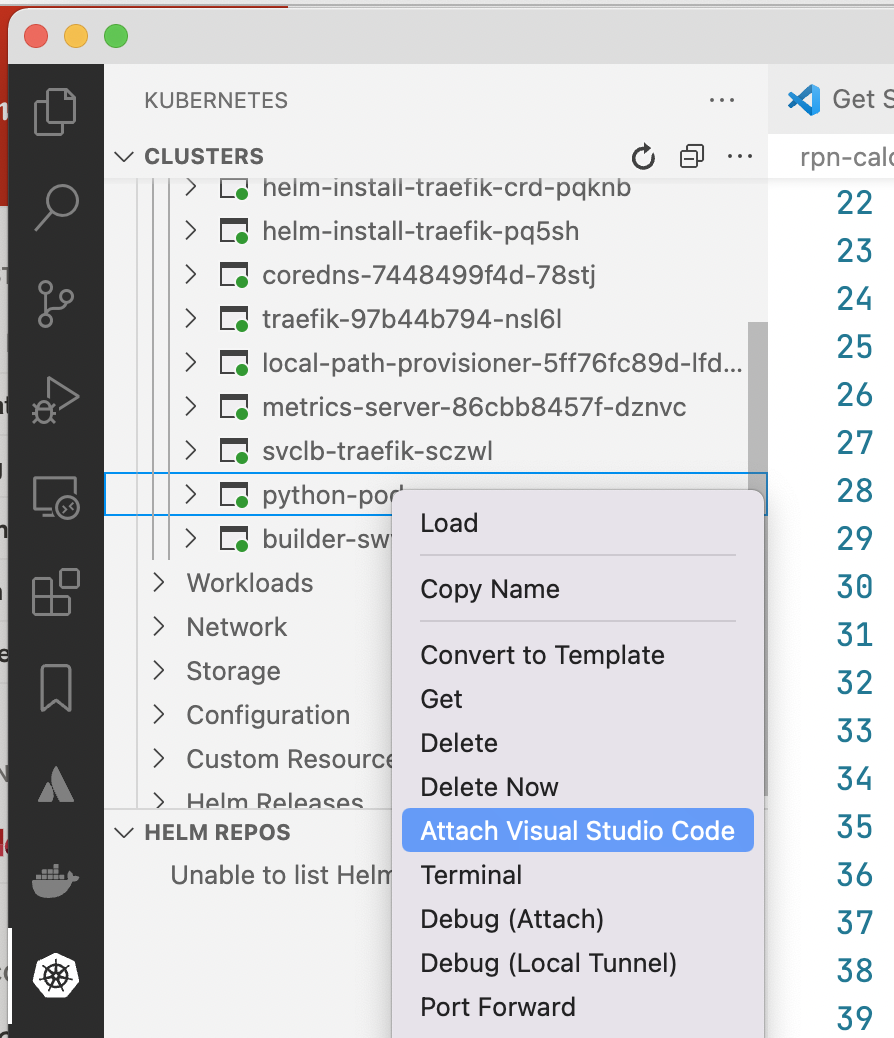Screen dimensions: 894x1038
Task: Select the metrics-server-86cbb8457f-dznvc pod
Action: pos(474,407)
